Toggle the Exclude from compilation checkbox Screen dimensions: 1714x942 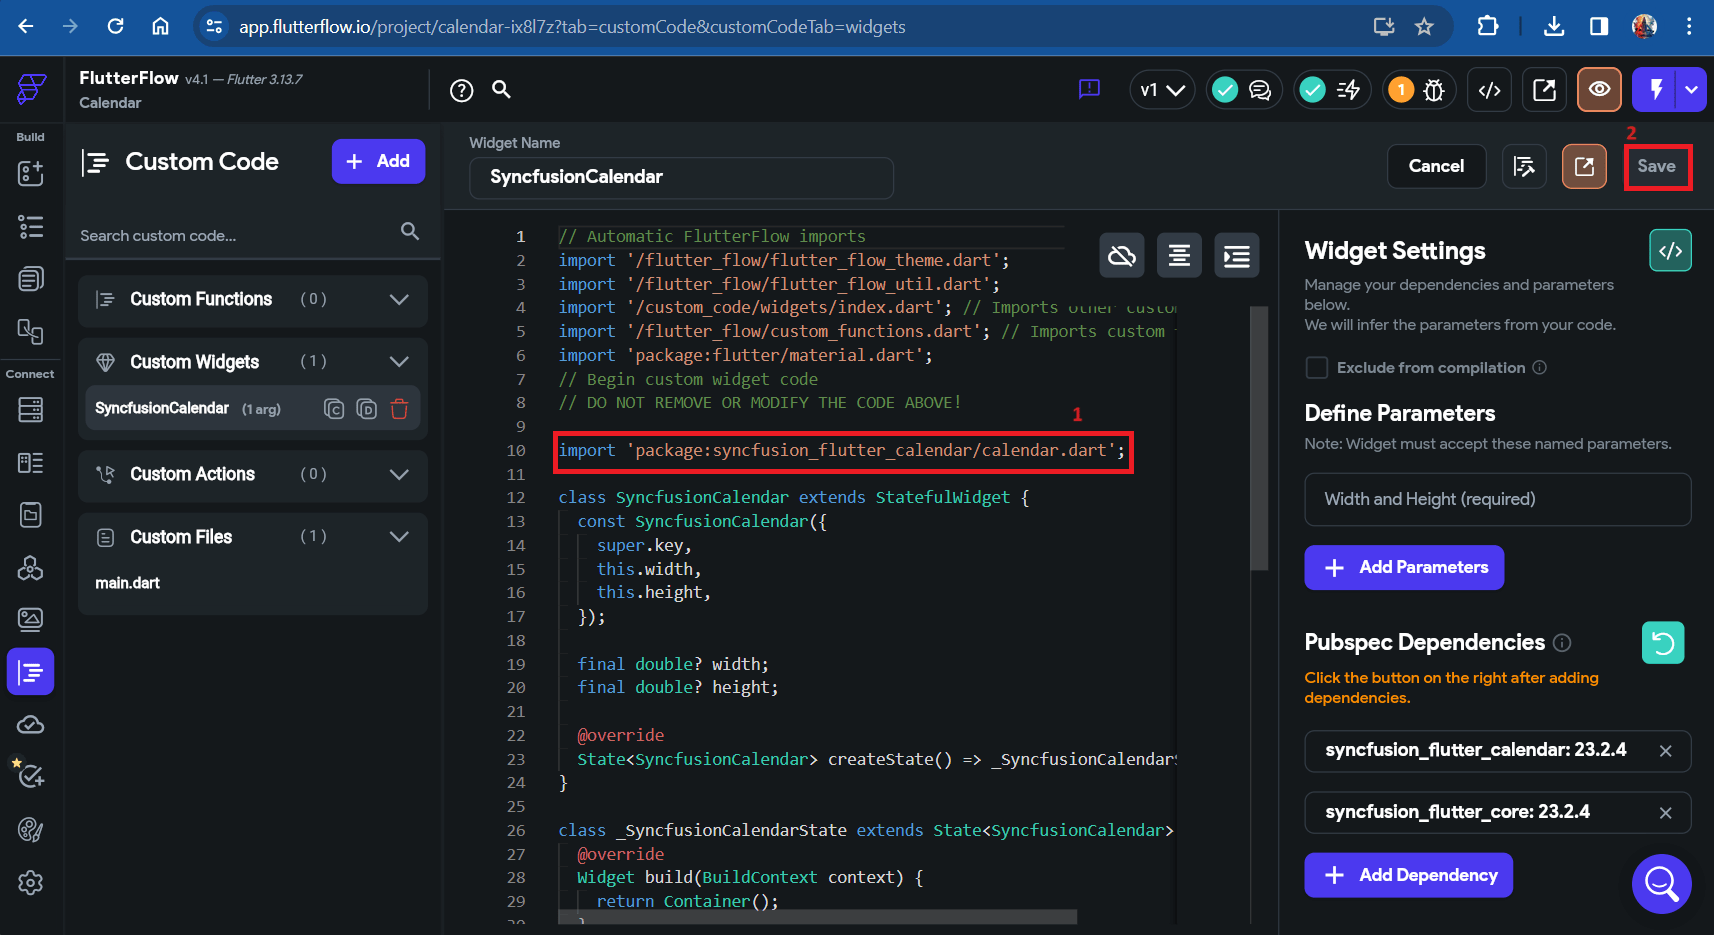click(1317, 368)
